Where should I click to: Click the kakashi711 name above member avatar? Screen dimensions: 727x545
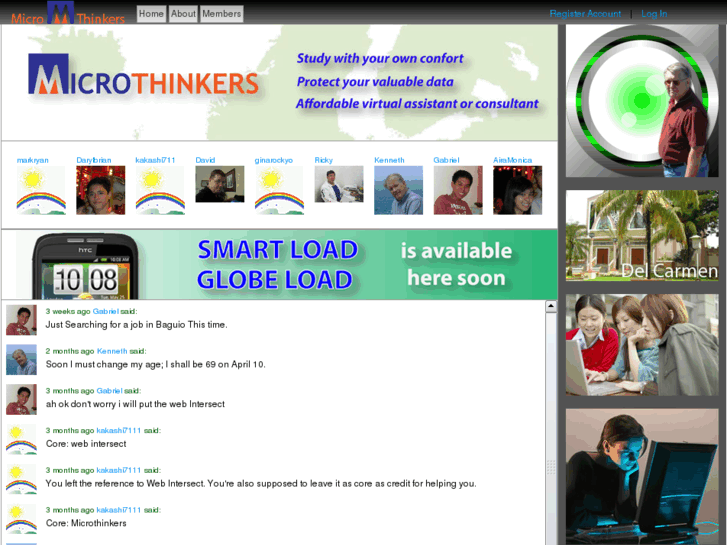tap(155, 160)
